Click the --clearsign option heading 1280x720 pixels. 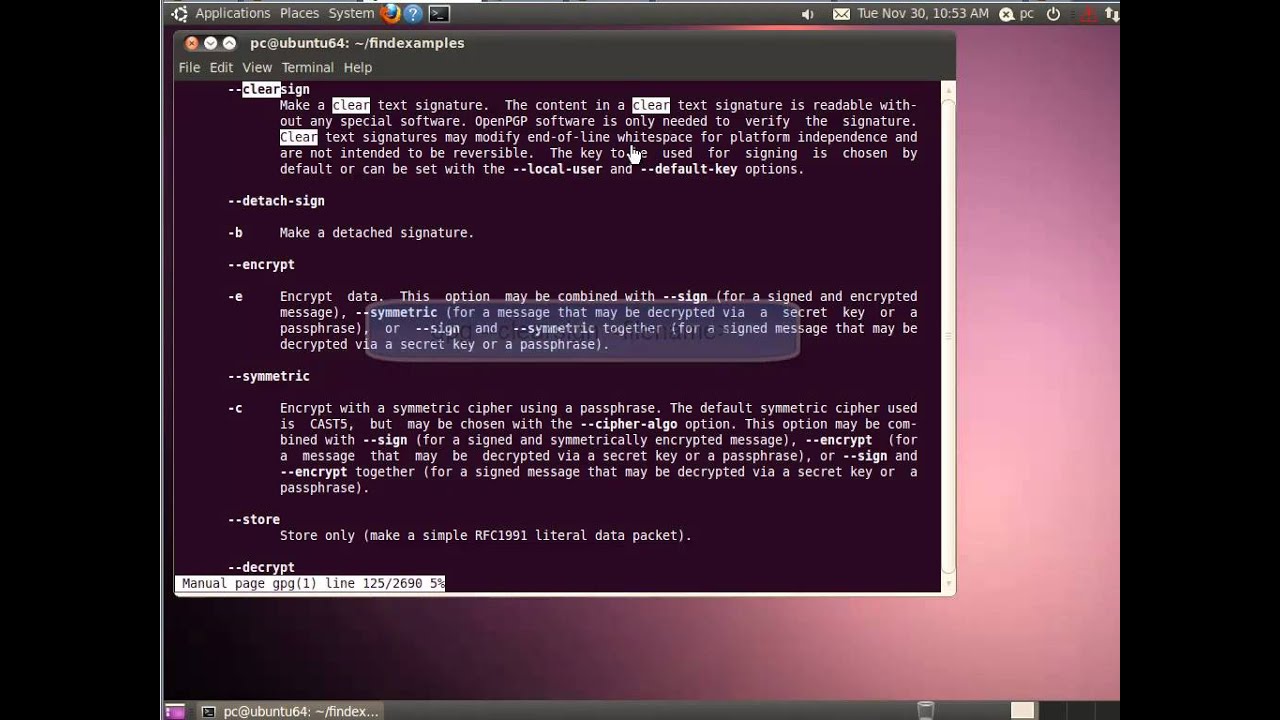click(269, 89)
